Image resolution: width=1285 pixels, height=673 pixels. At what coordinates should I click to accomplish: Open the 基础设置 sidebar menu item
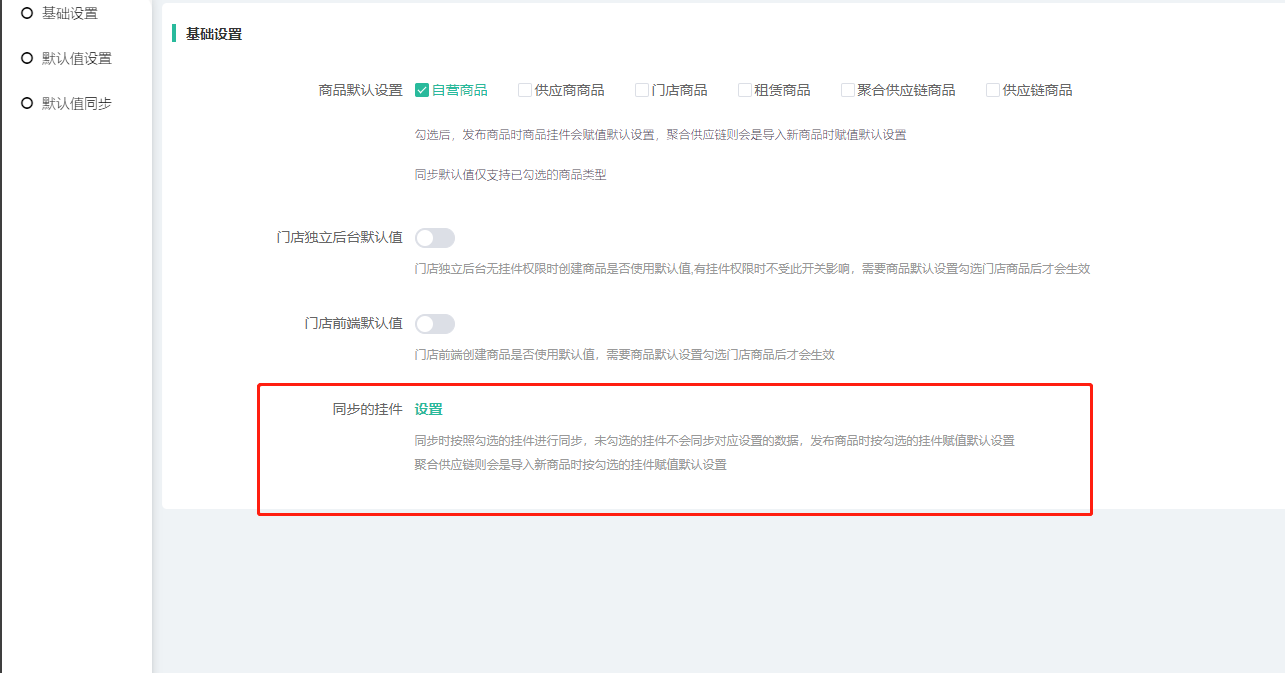coord(69,13)
